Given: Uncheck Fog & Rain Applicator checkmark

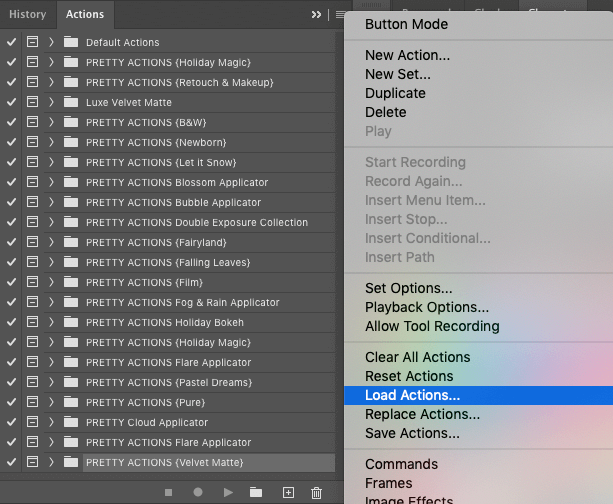Looking at the screenshot, I should click(11, 302).
